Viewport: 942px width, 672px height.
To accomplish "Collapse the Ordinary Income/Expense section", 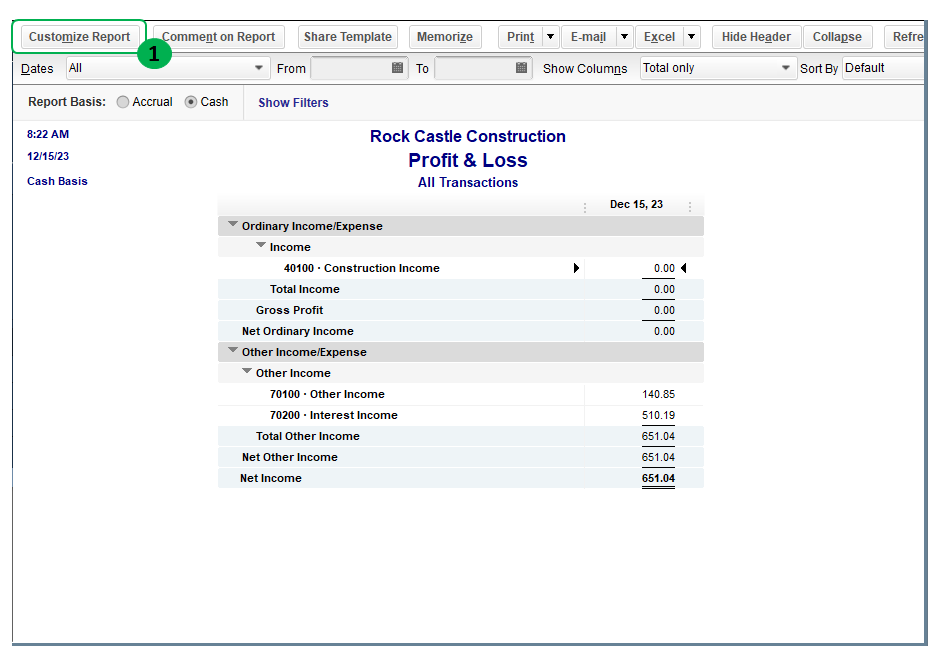I will click(x=233, y=225).
